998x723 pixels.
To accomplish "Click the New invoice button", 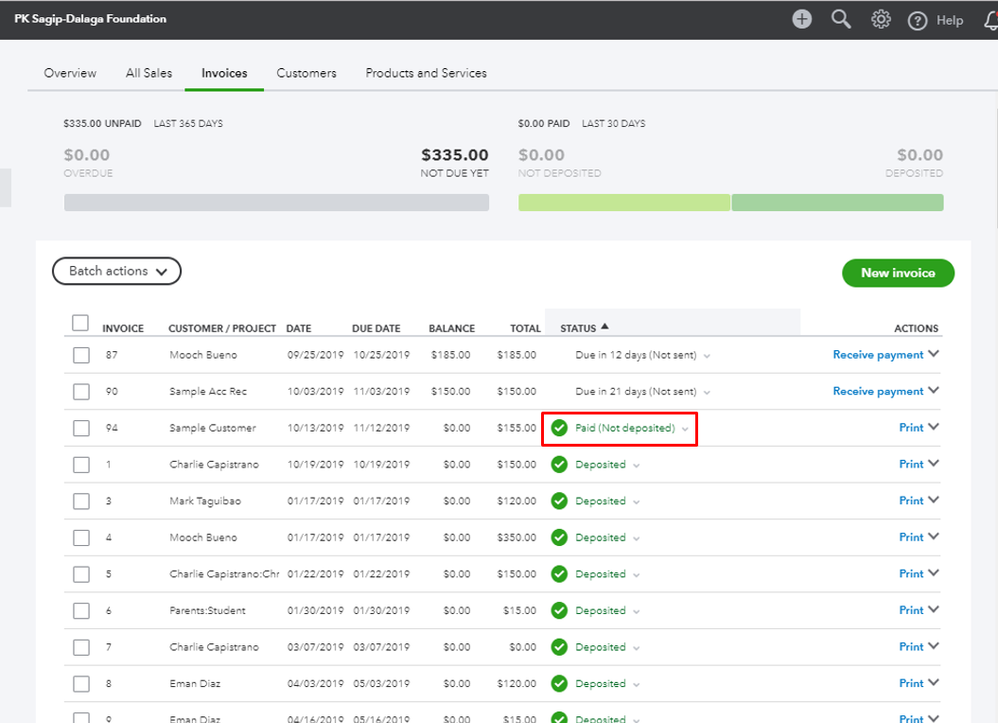I will 898,273.
